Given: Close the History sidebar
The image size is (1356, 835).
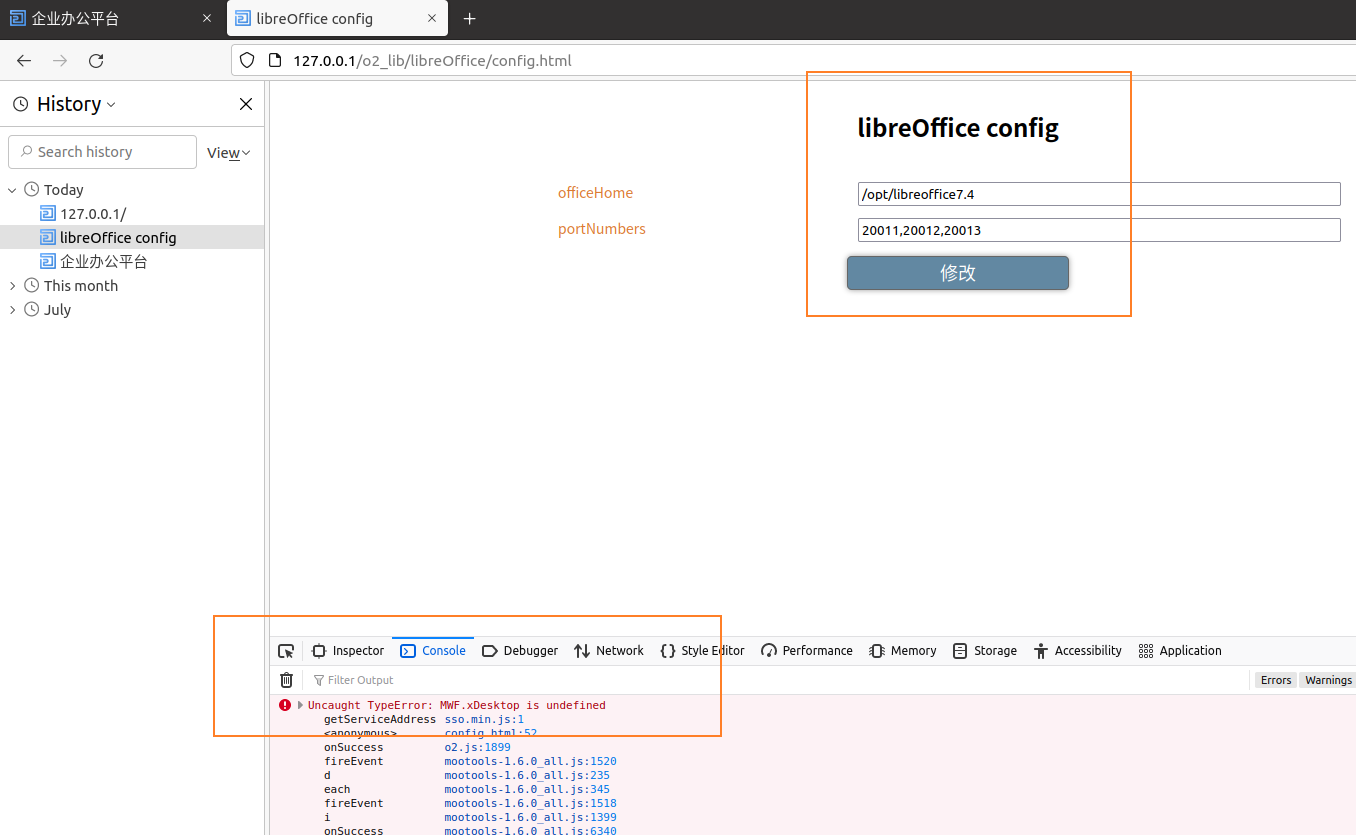Looking at the screenshot, I should coord(246,104).
